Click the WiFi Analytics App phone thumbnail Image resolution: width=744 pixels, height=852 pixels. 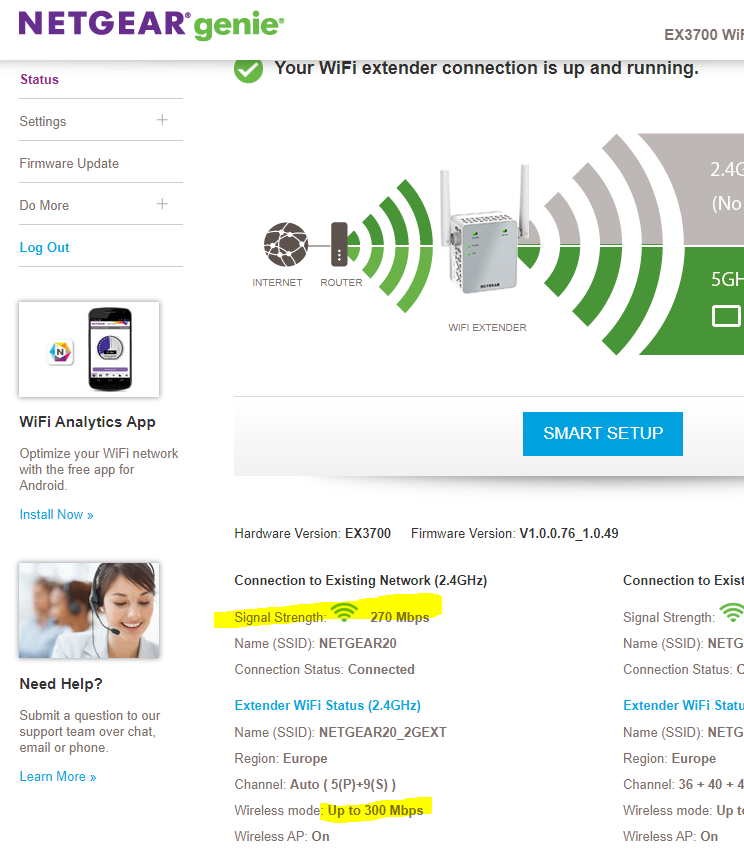click(89, 349)
